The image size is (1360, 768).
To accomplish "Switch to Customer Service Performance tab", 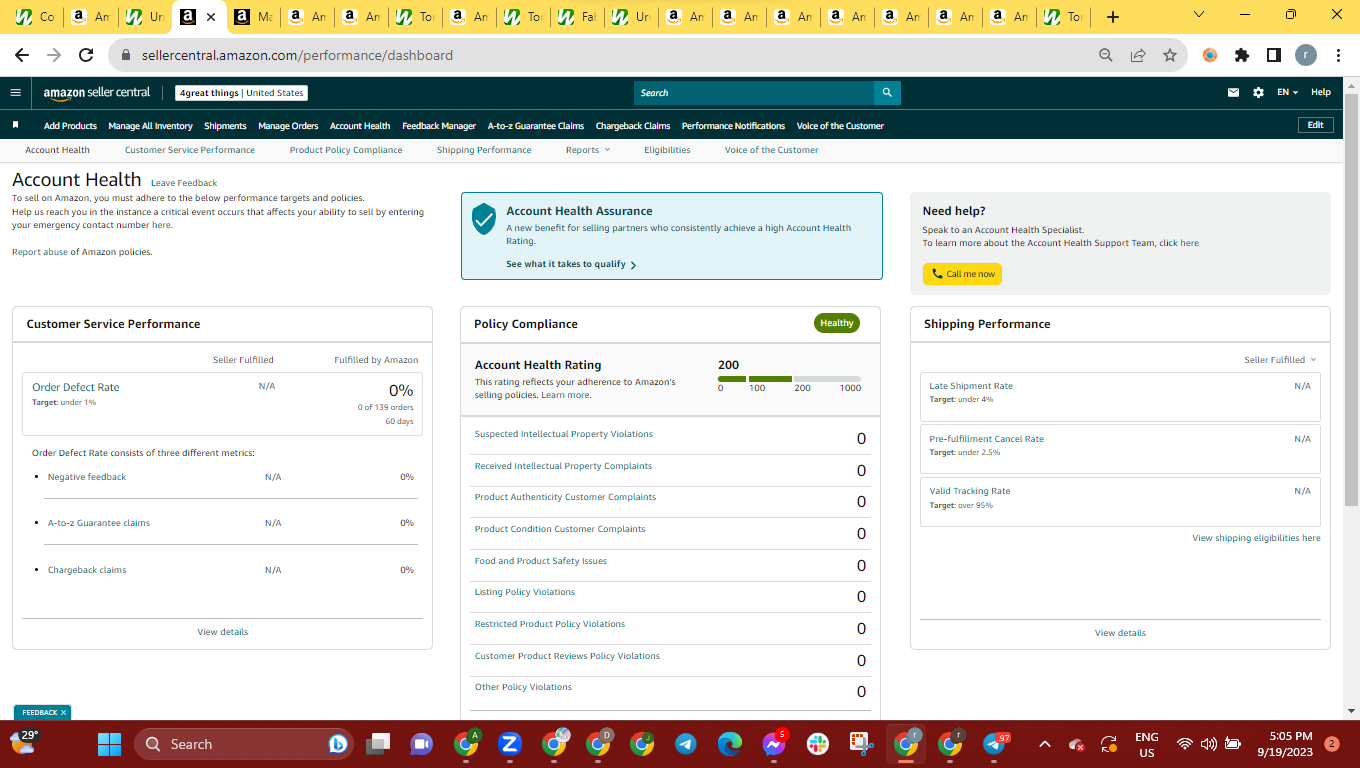I will 190,150.
